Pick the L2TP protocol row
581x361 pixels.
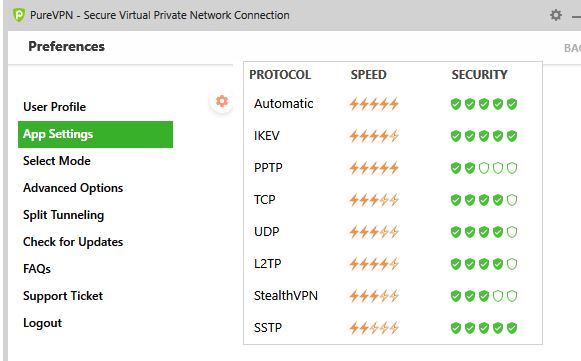[393, 264]
